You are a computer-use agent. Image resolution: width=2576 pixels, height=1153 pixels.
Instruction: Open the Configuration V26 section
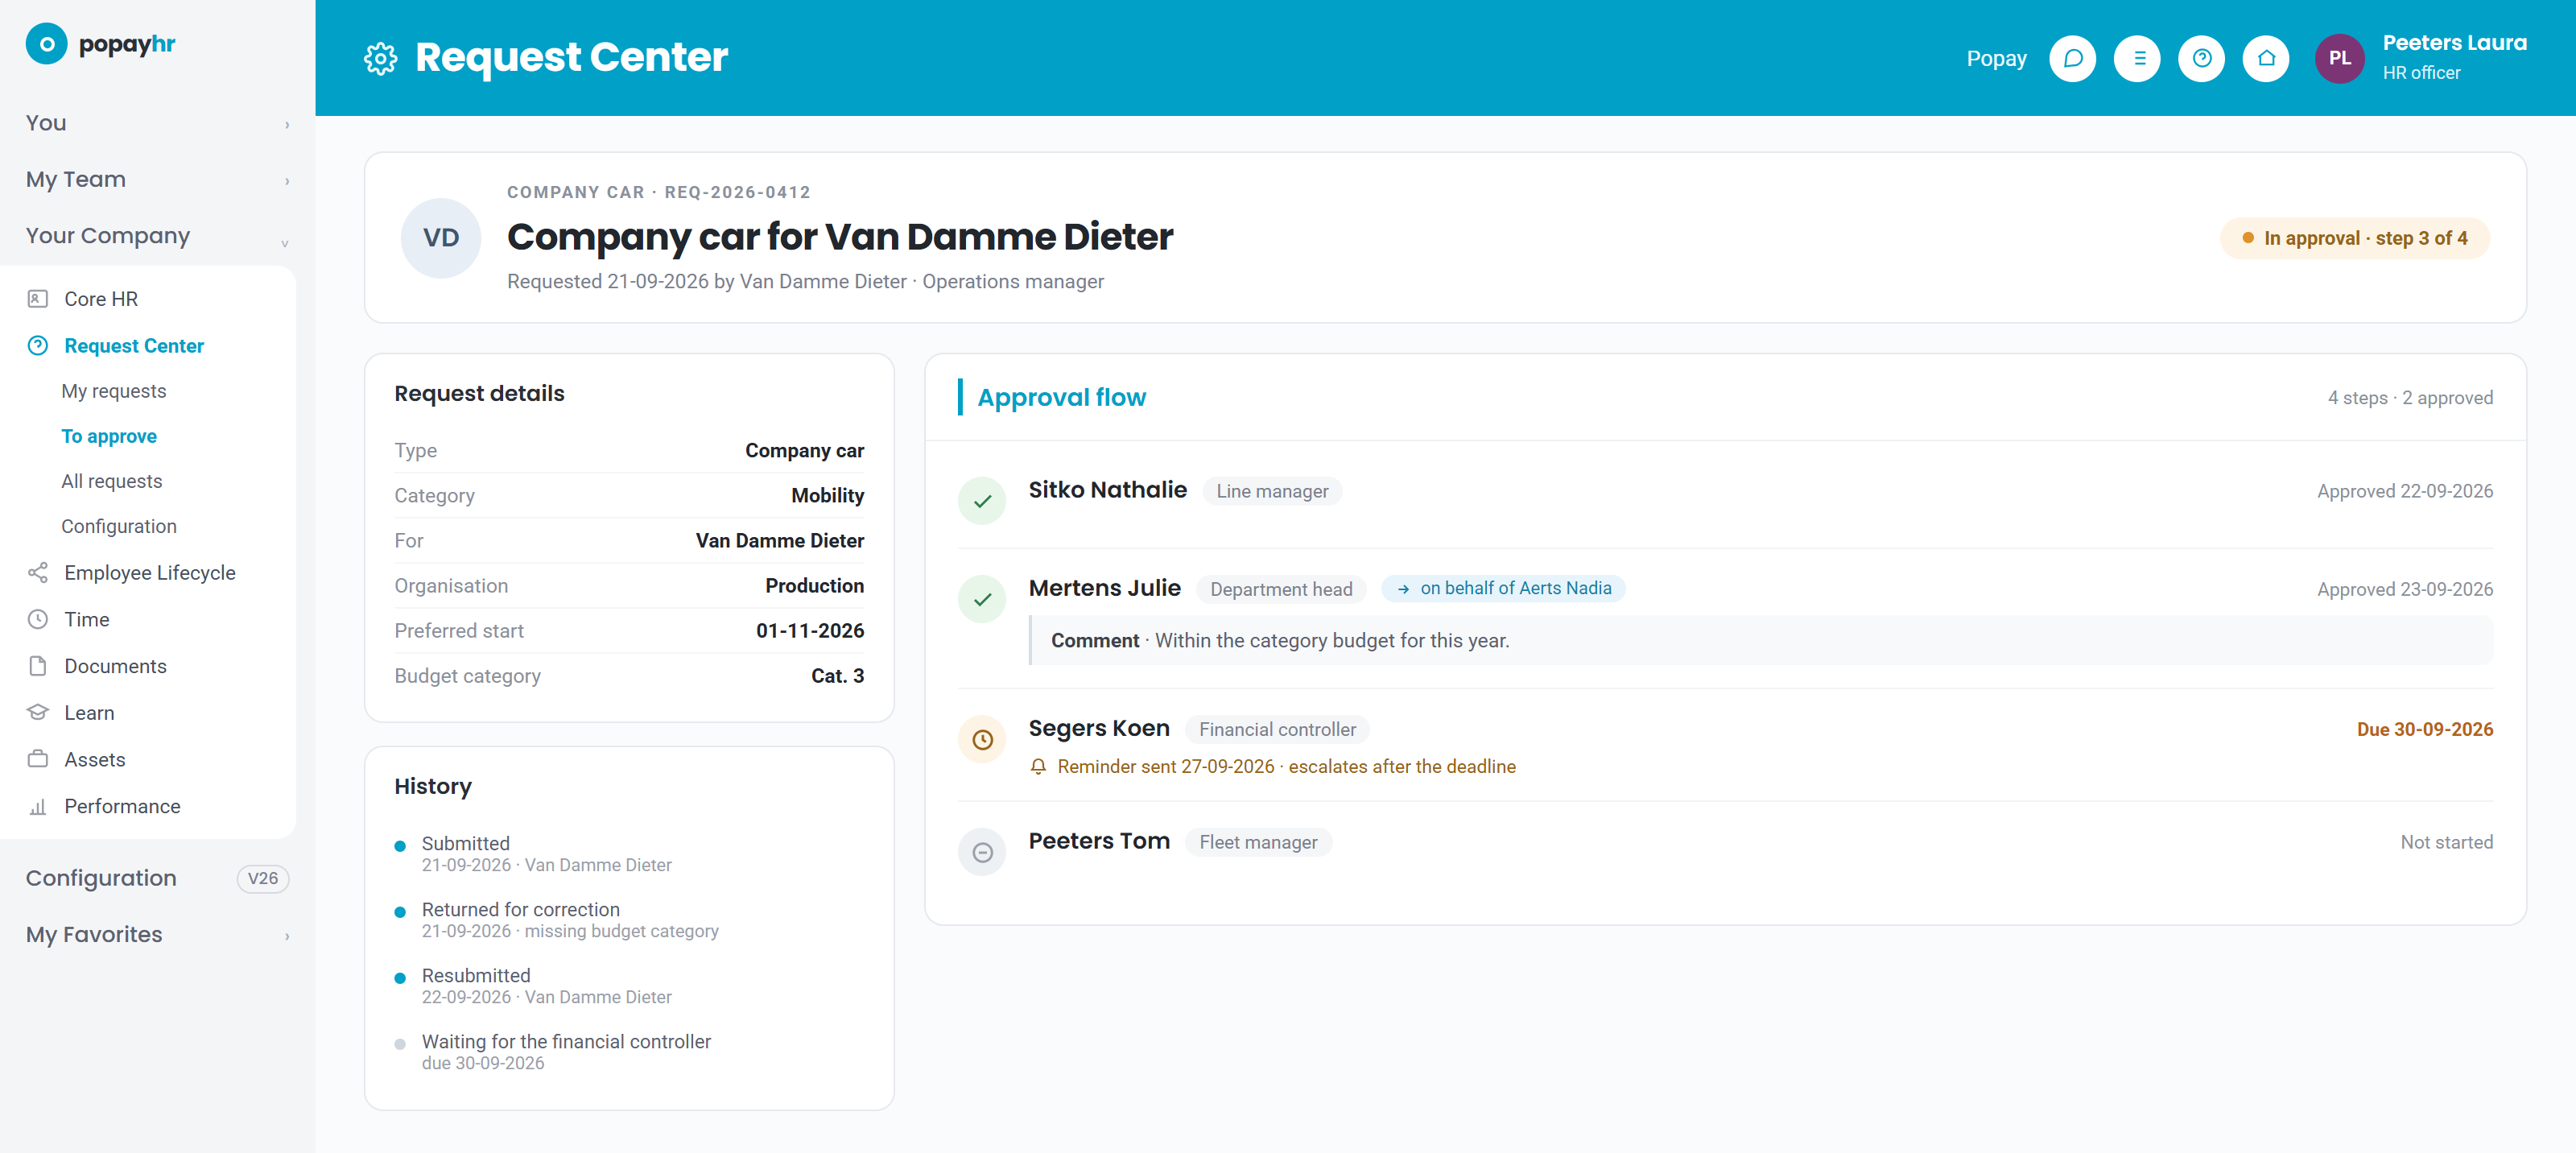157,878
